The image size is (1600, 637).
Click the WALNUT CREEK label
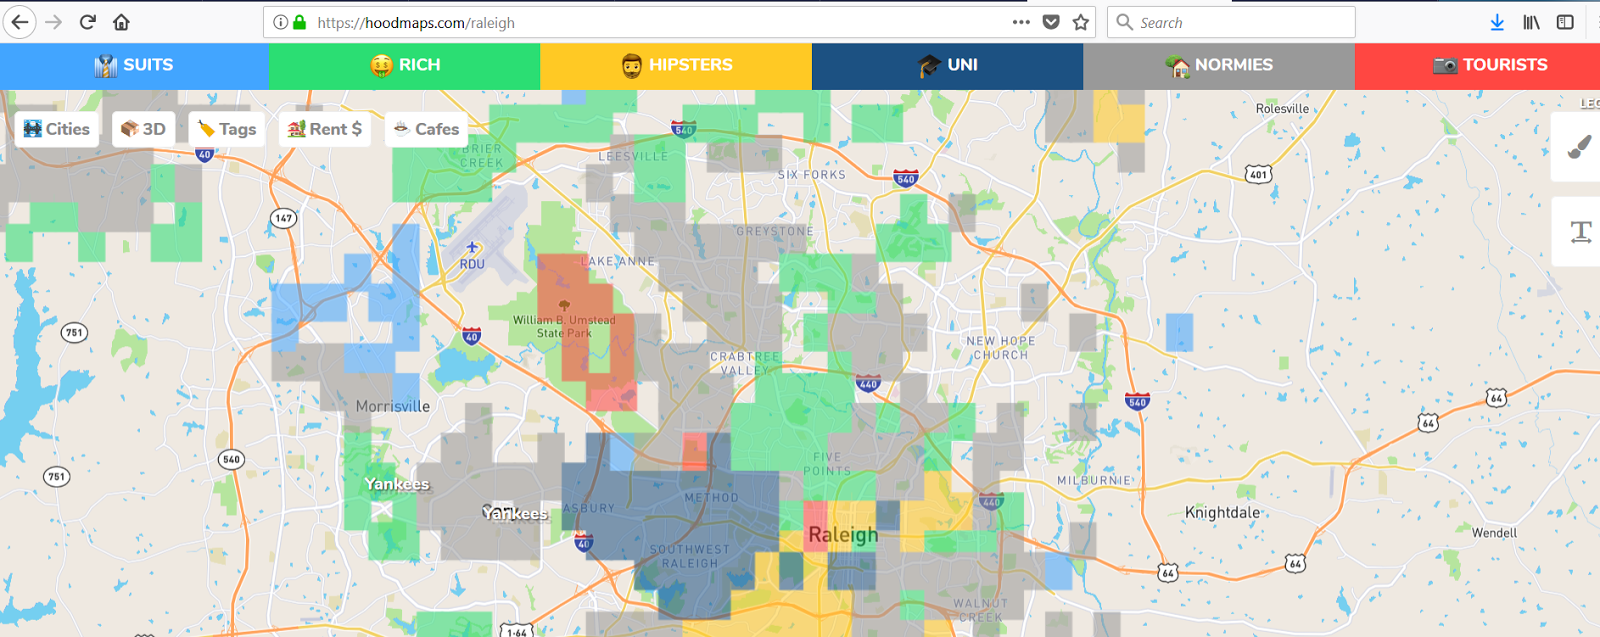pos(980,610)
